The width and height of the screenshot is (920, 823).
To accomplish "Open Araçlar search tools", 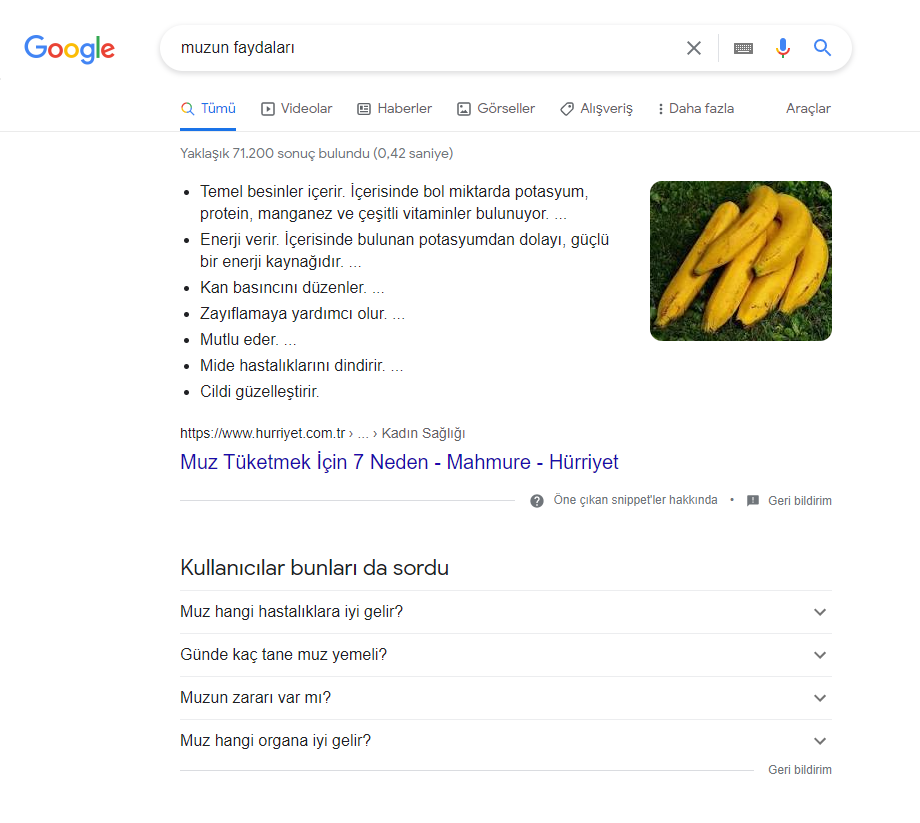I will click(x=808, y=109).
